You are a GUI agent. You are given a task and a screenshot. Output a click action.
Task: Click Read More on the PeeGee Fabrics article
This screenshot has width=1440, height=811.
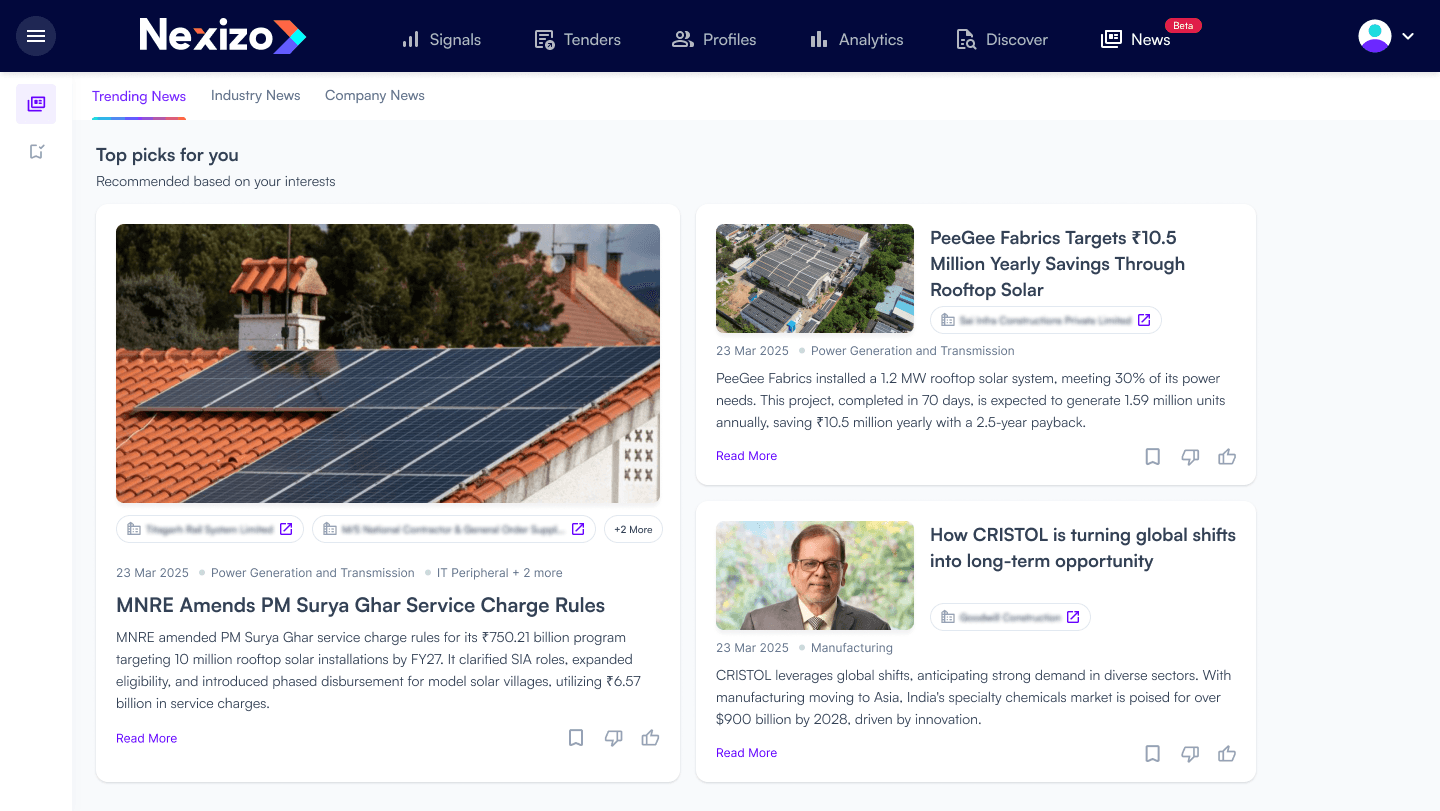coord(746,456)
